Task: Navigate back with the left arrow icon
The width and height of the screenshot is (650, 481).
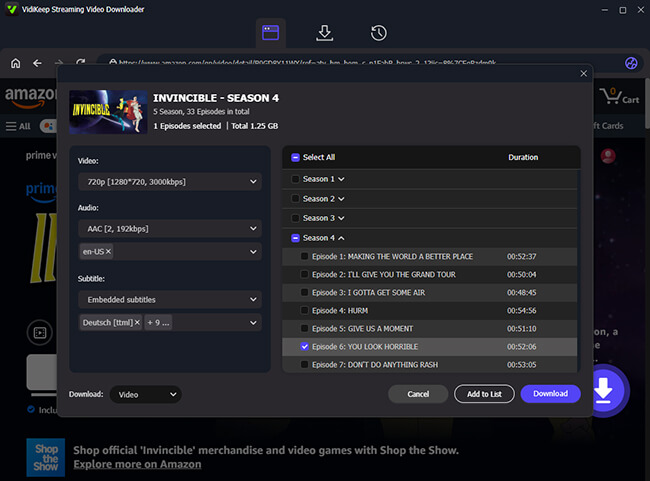Action: point(37,63)
